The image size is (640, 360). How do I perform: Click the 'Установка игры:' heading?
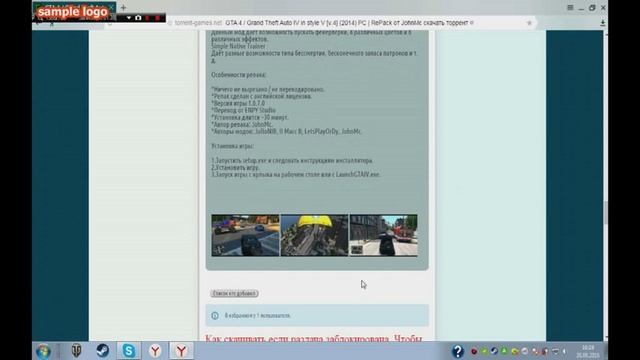coord(233,146)
